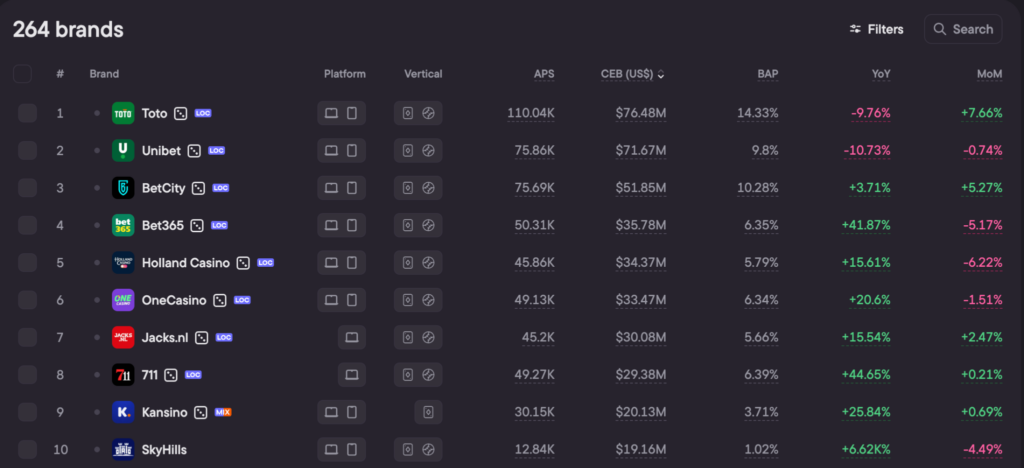This screenshot has height=468, width=1024.
Task: Click the LOC badge next to OneCasino
Action: (243, 300)
